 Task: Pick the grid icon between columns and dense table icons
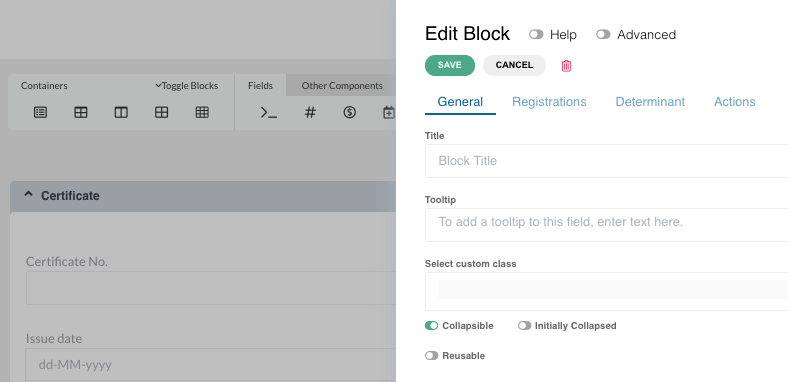click(x=161, y=113)
